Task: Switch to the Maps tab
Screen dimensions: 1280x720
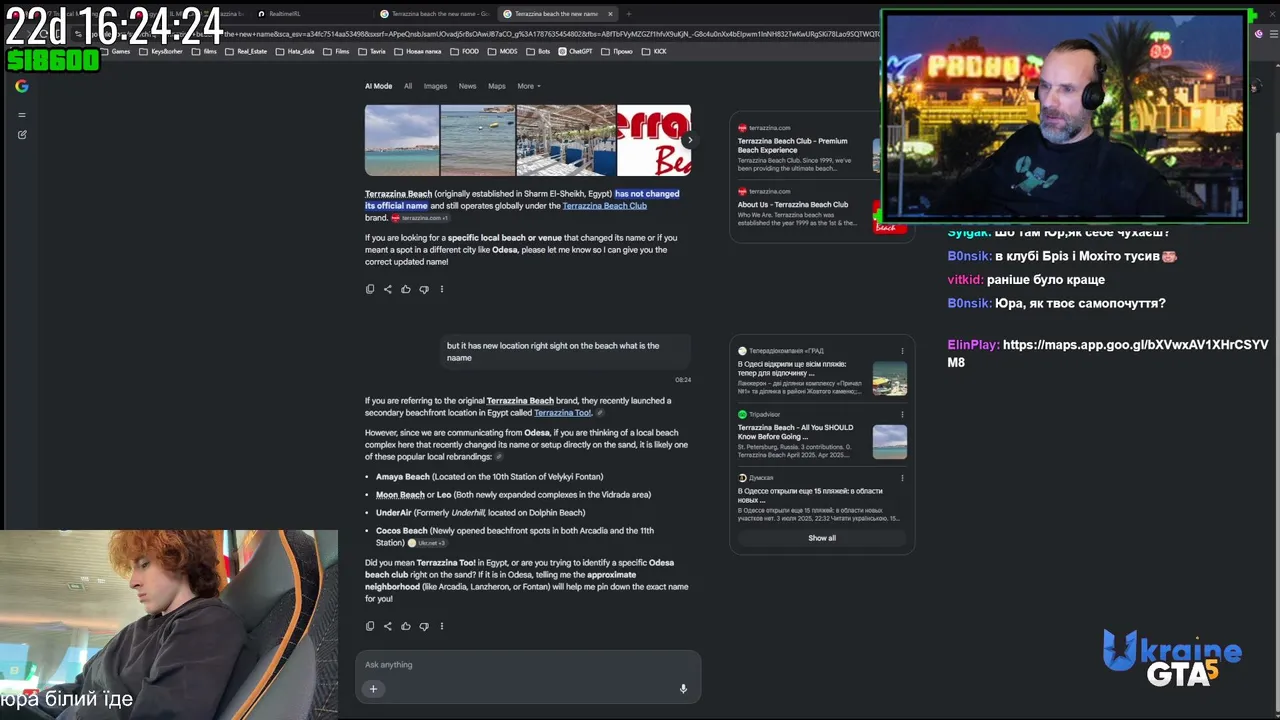Action: (x=496, y=86)
